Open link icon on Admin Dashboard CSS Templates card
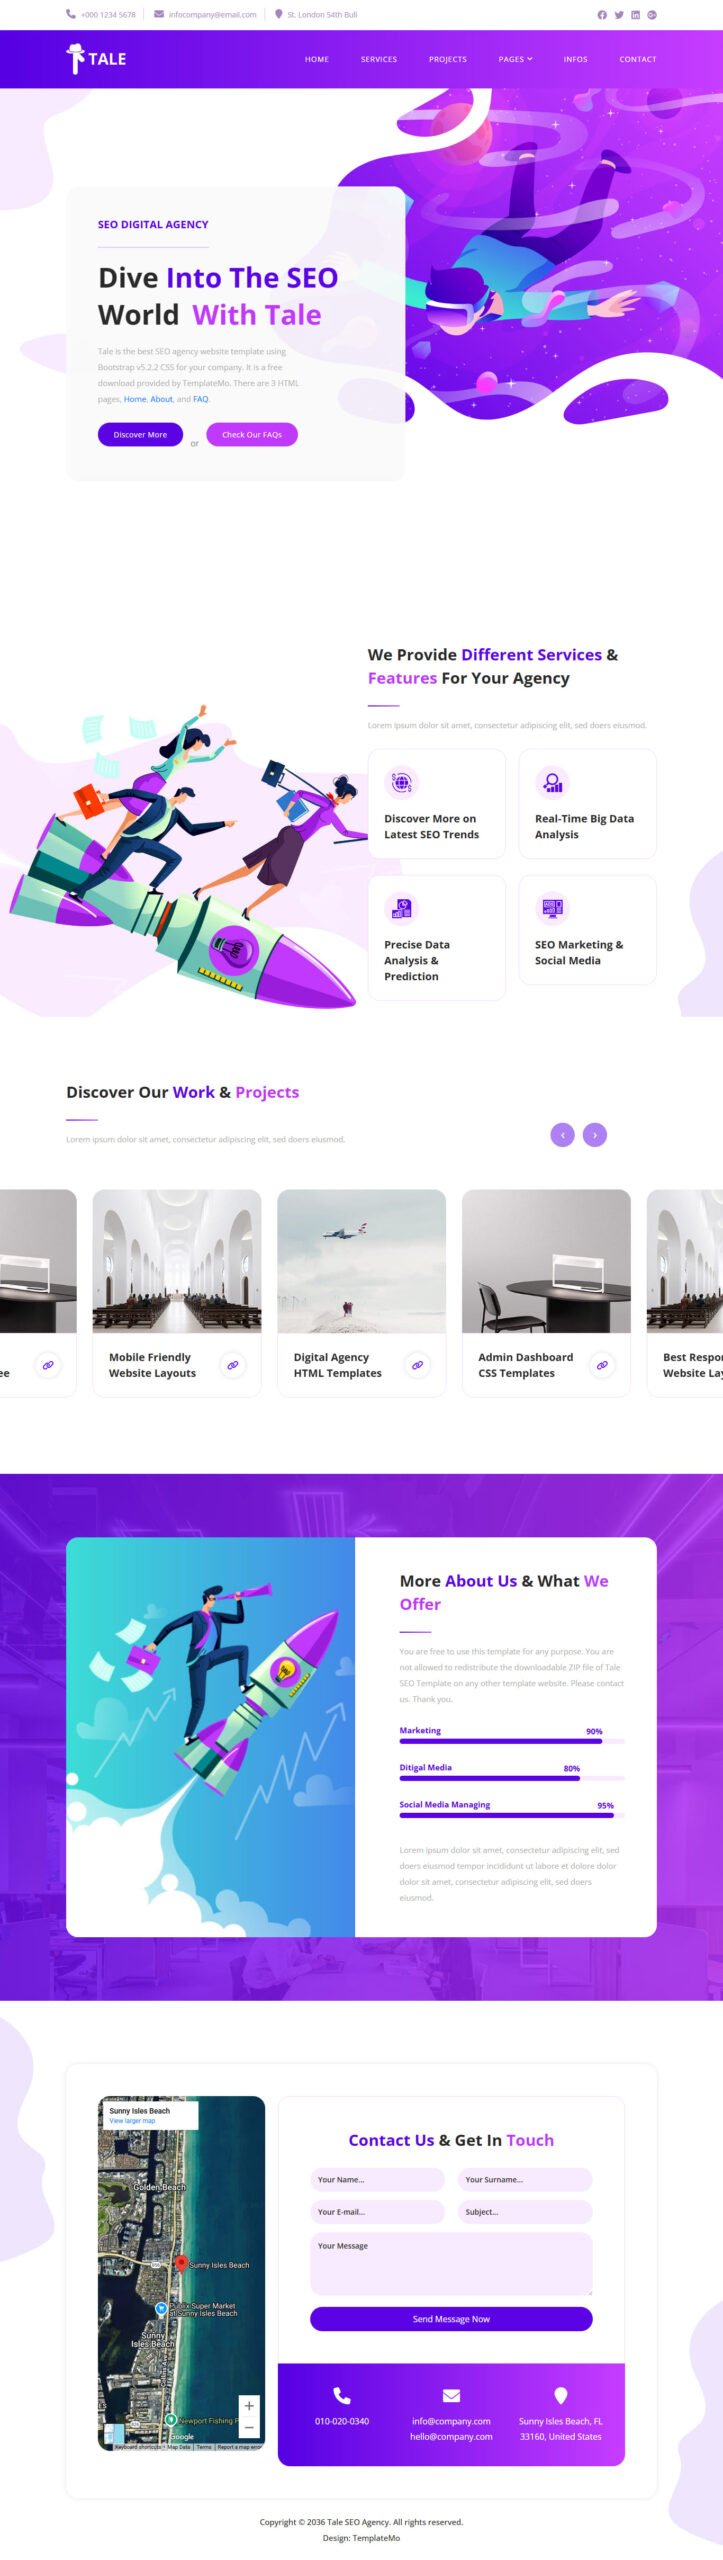 602,1364
